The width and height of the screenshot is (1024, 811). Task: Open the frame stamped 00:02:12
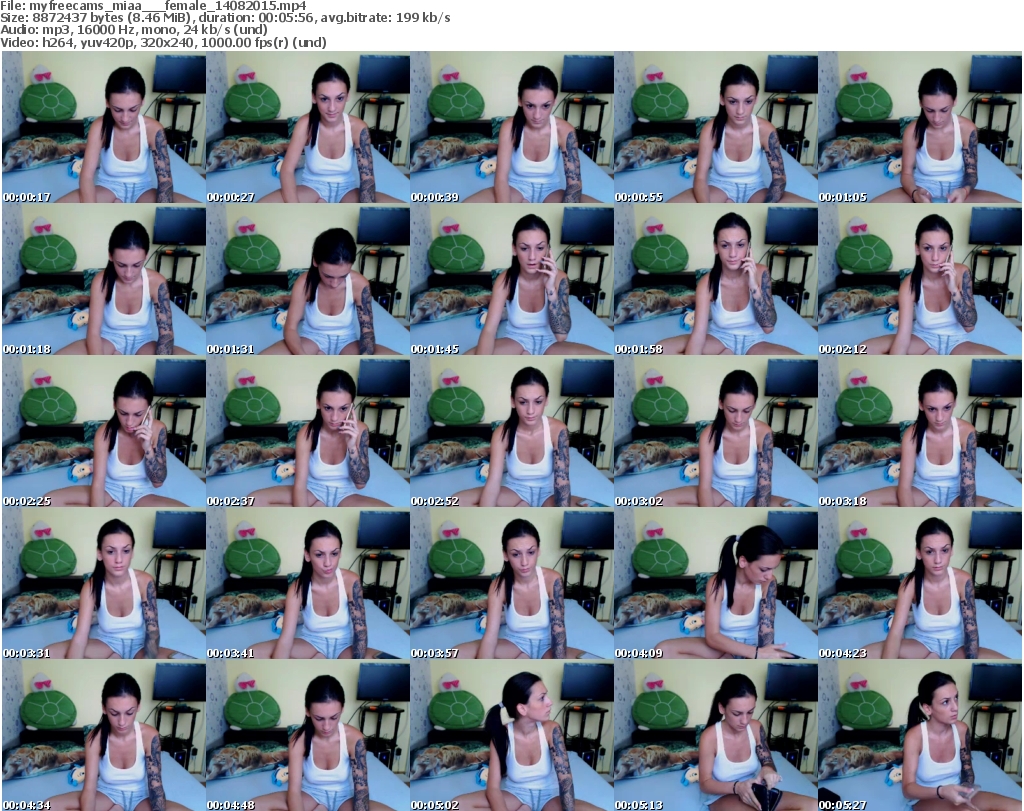pyautogui.click(x=920, y=279)
